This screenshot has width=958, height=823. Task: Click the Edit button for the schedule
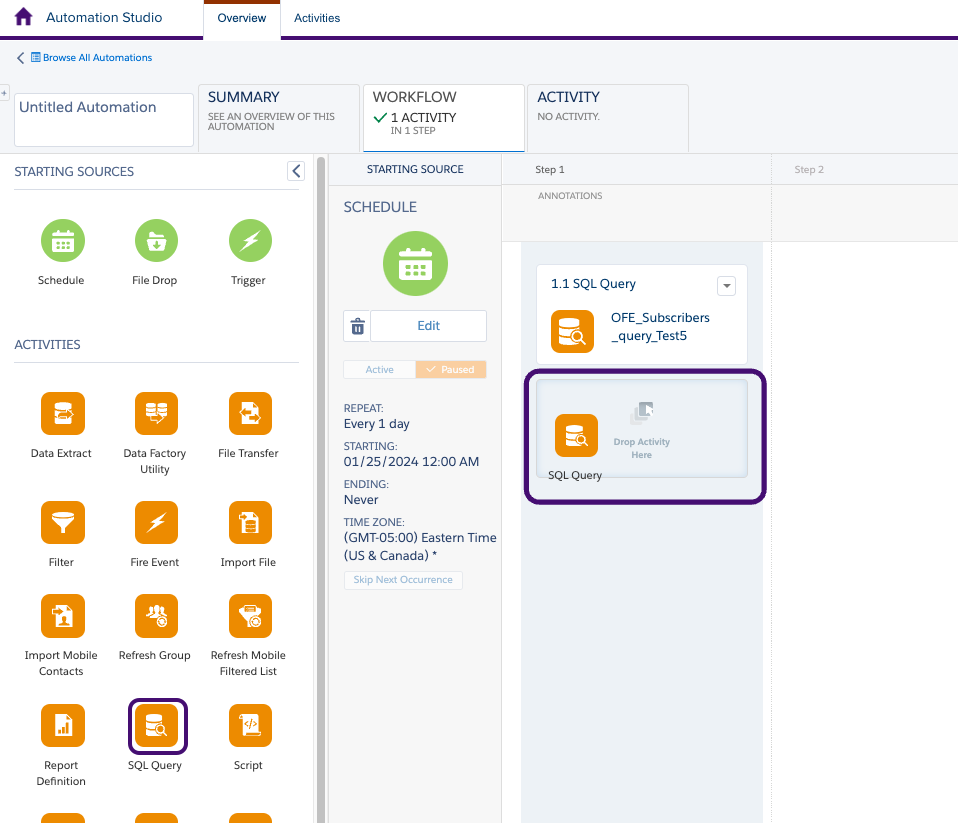428,325
